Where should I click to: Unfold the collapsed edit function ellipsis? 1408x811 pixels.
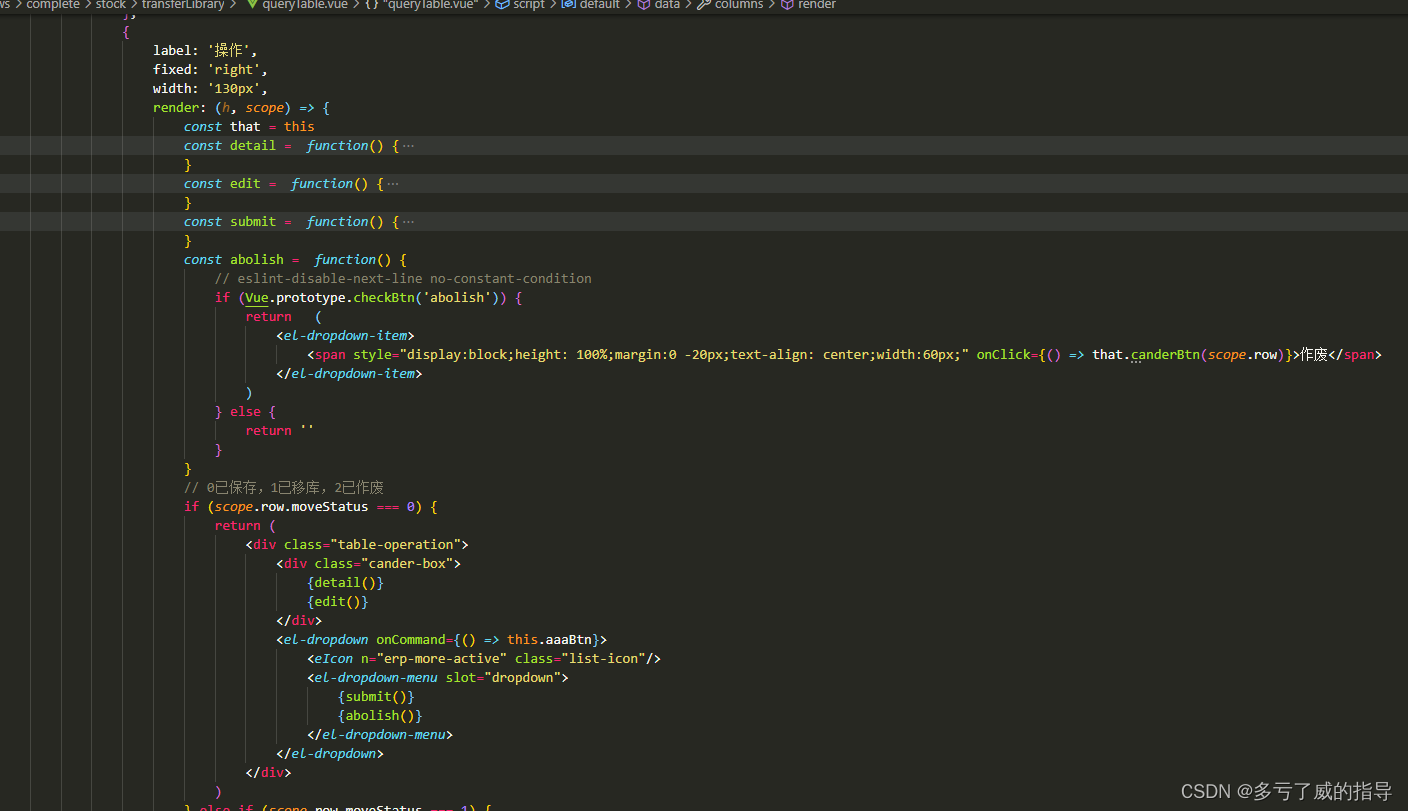pyautogui.click(x=392, y=184)
